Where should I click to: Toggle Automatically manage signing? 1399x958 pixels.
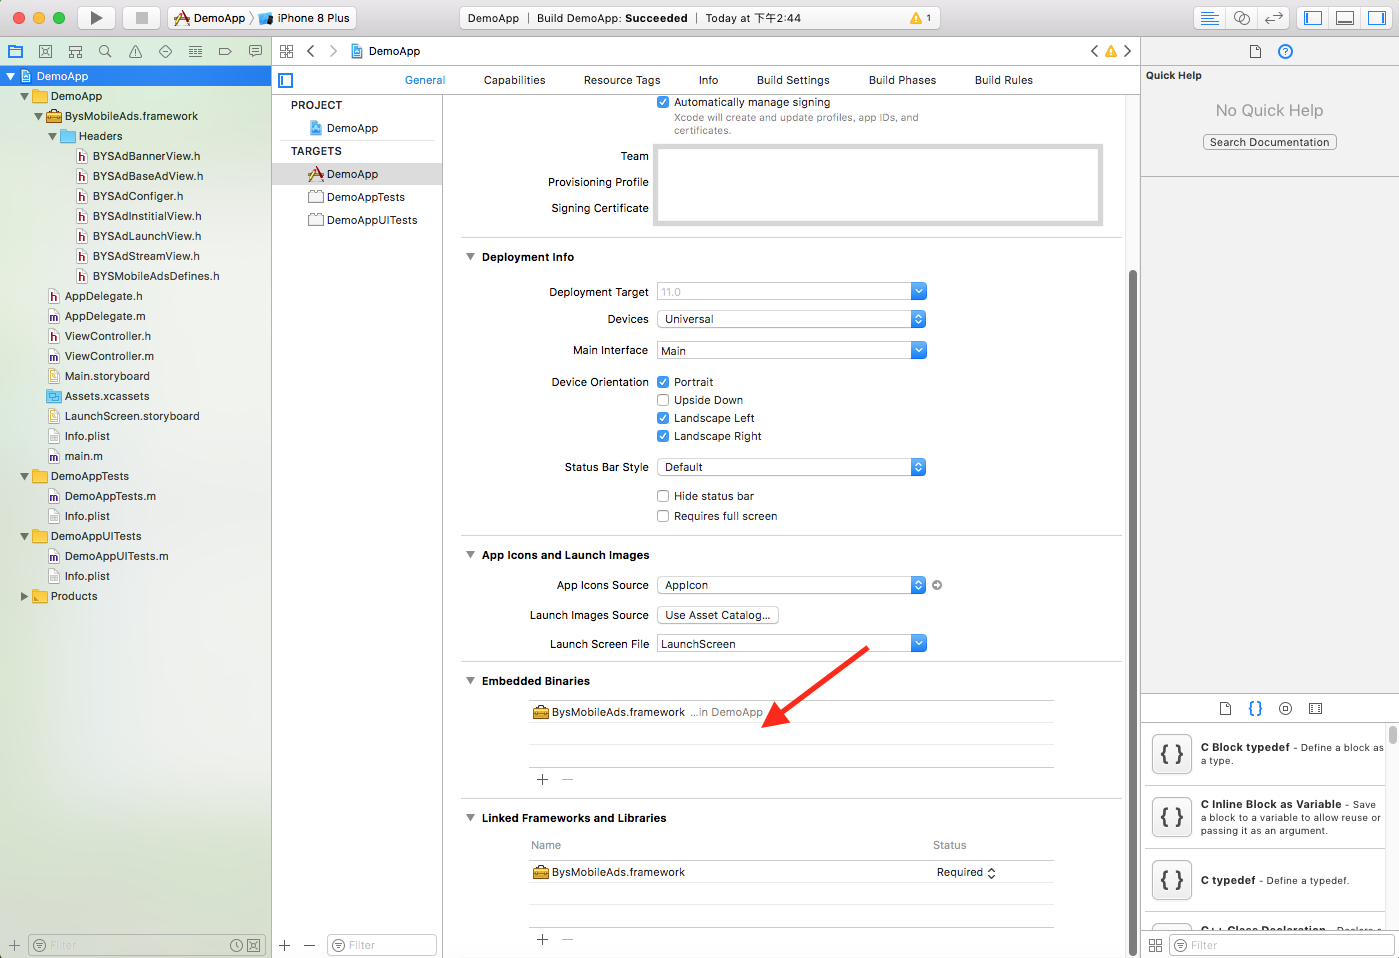[x=663, y=102]
